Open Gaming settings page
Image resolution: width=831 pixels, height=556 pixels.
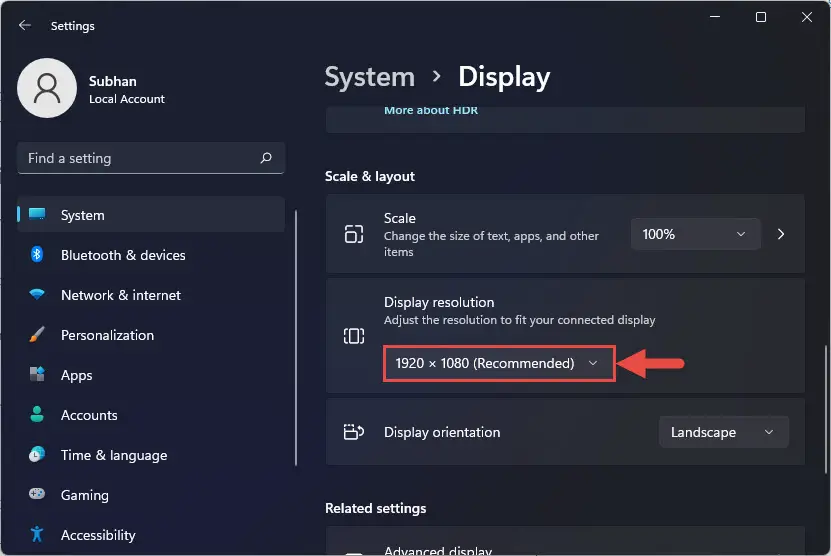[x=151, y=495]
